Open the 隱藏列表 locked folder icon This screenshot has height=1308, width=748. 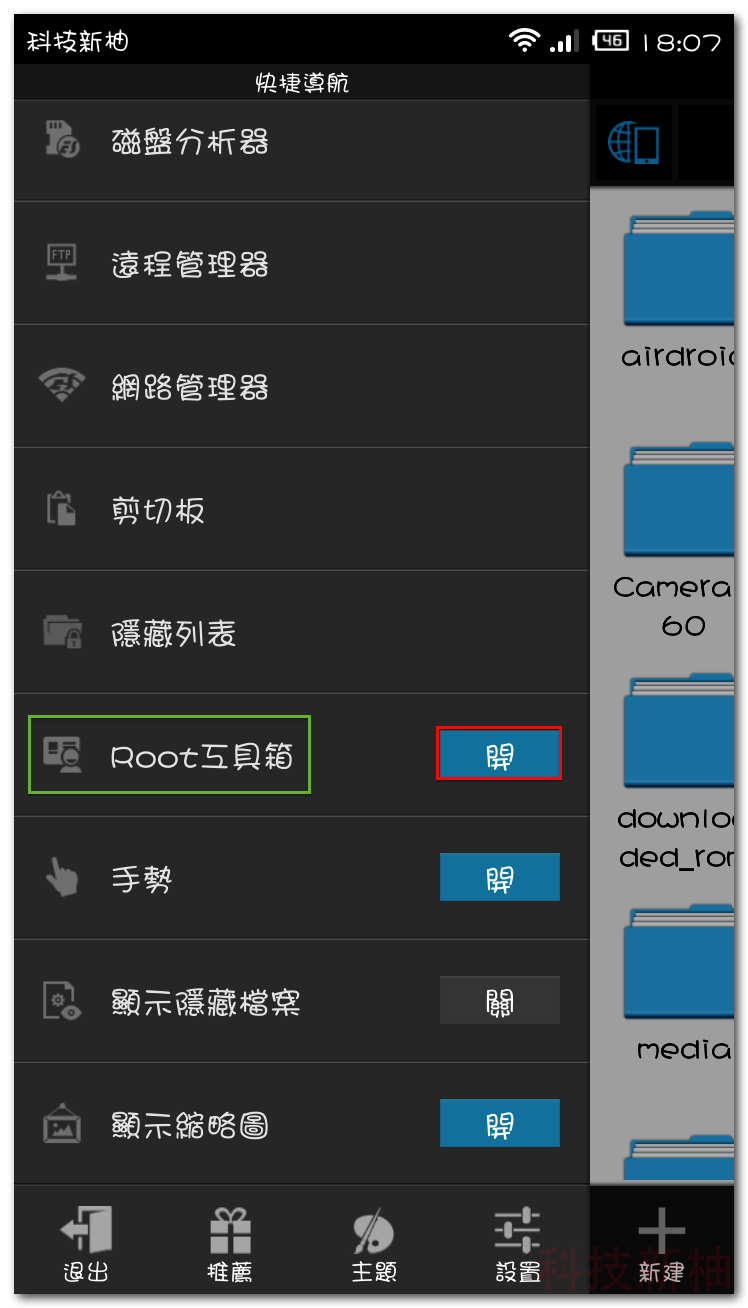[x=62, y=632]
